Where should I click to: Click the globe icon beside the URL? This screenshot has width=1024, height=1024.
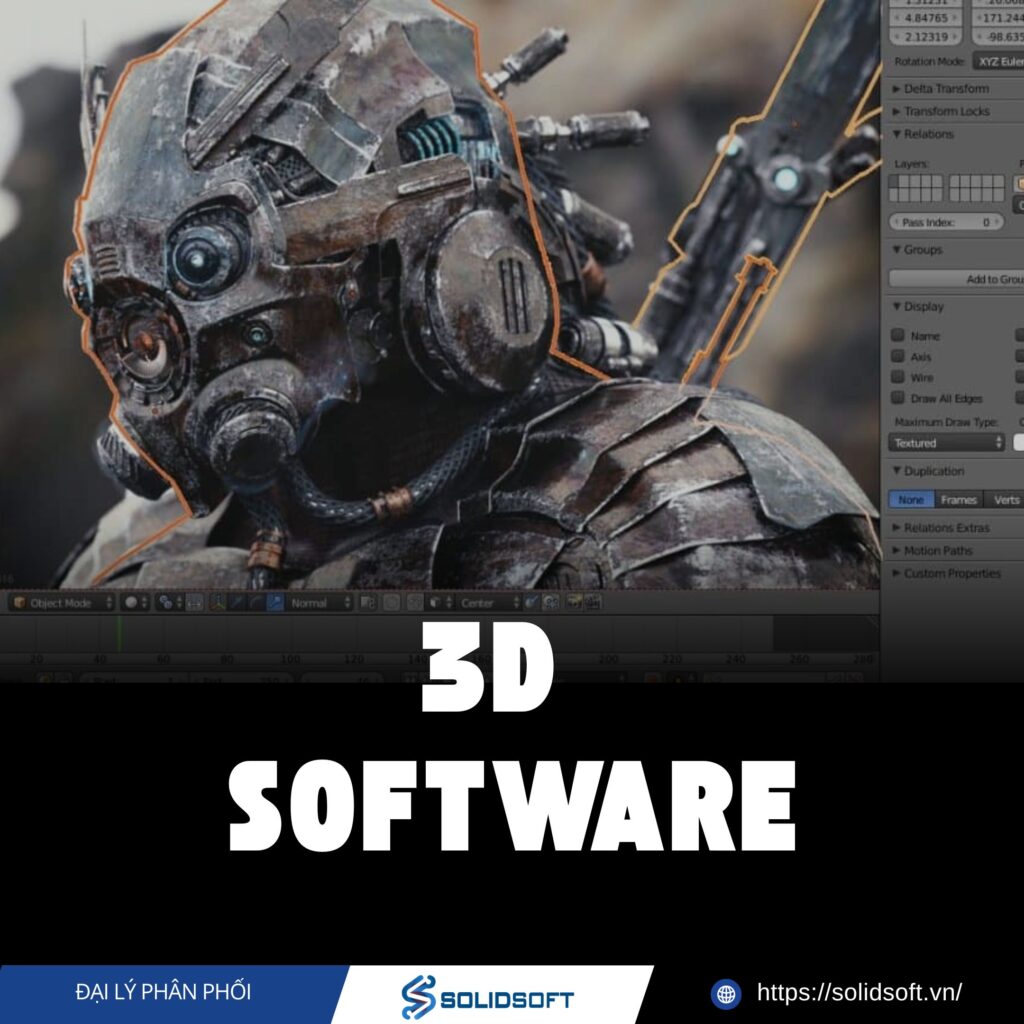(726, 994)
